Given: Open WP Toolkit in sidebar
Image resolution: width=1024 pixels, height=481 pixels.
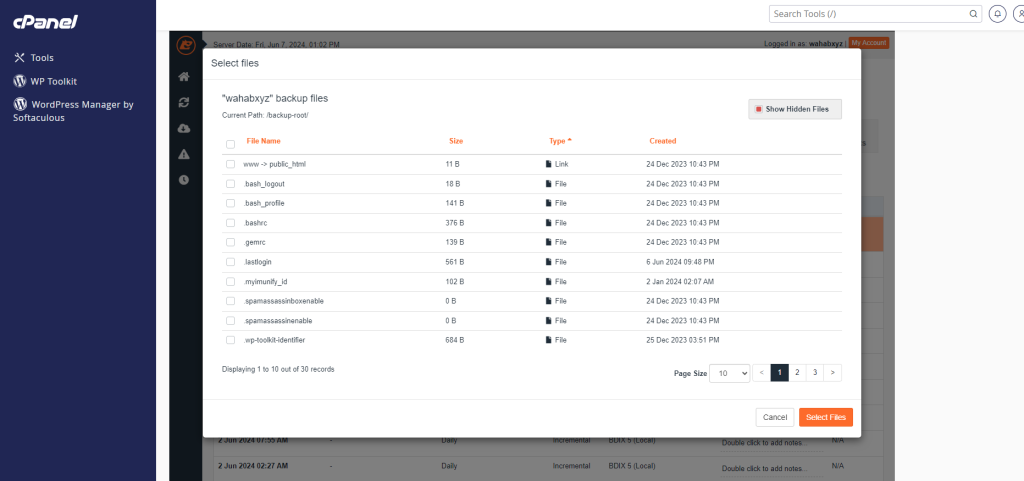Looking at the screenshot, I should click(x=53, y=81).
